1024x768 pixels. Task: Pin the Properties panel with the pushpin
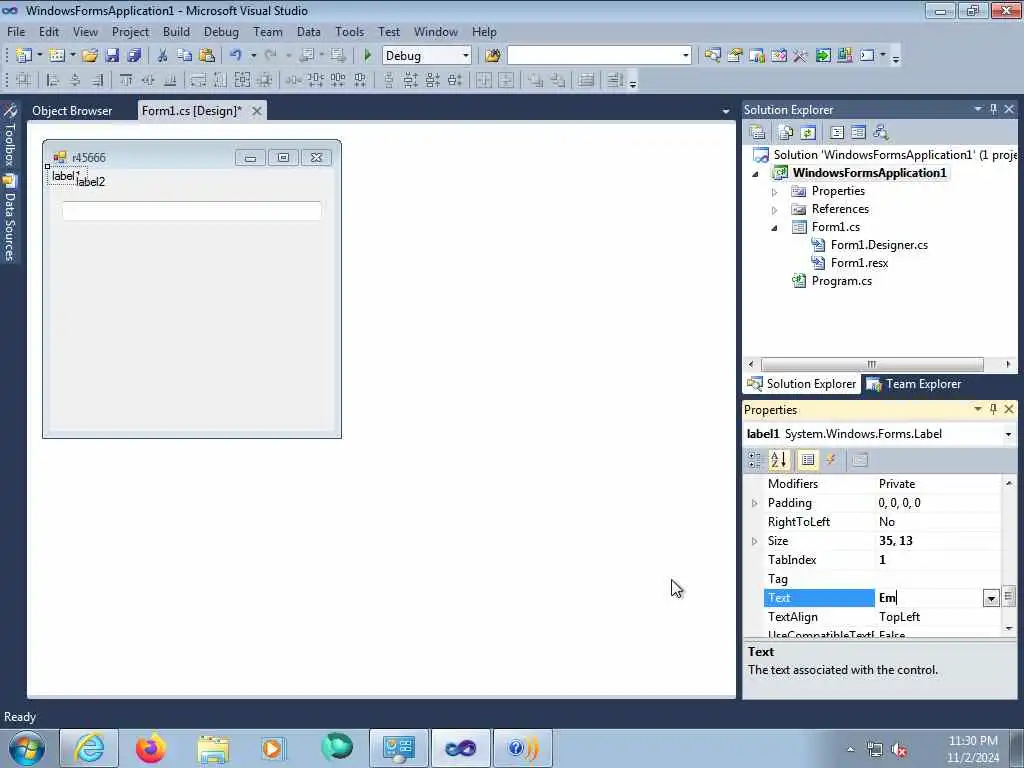(993, 409)
